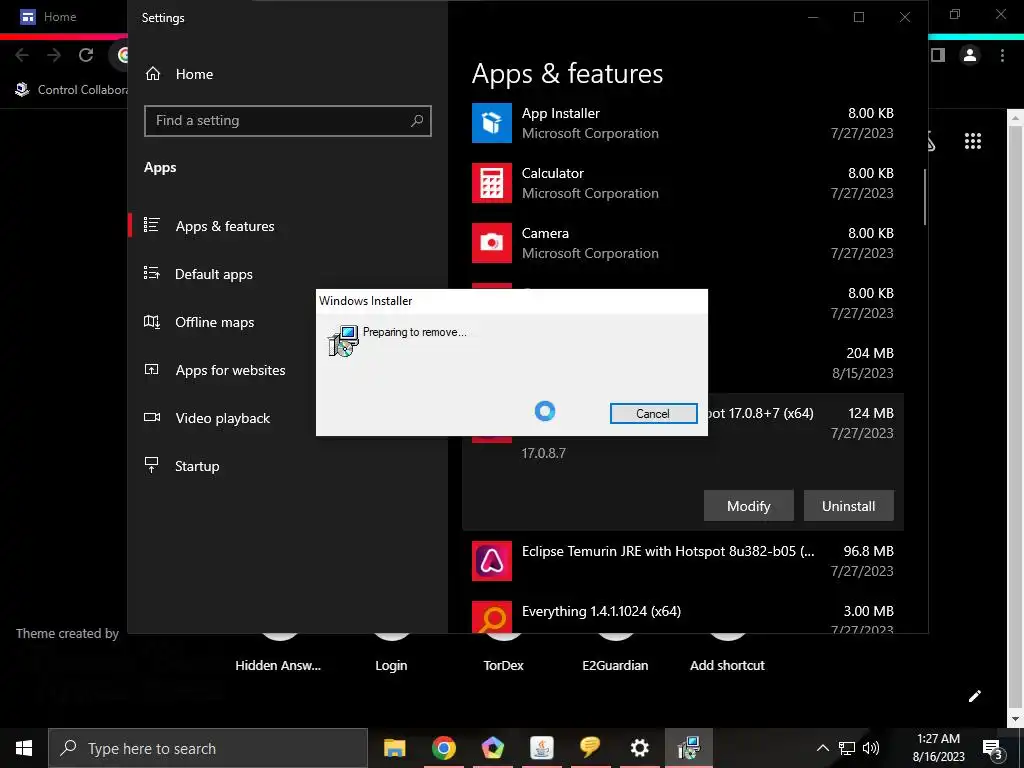Image resolution: width=1024 pixels, height=768 pixels.
Task: Click the Find a setting search box
Action: click(287, 121)
